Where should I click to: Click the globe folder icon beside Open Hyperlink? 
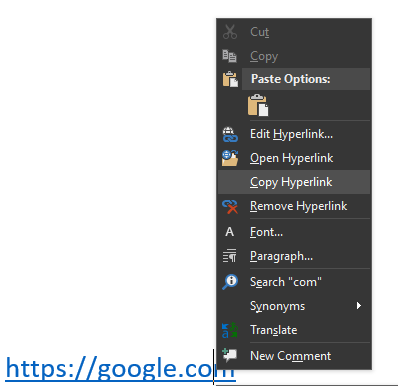[x=230, y=158]
